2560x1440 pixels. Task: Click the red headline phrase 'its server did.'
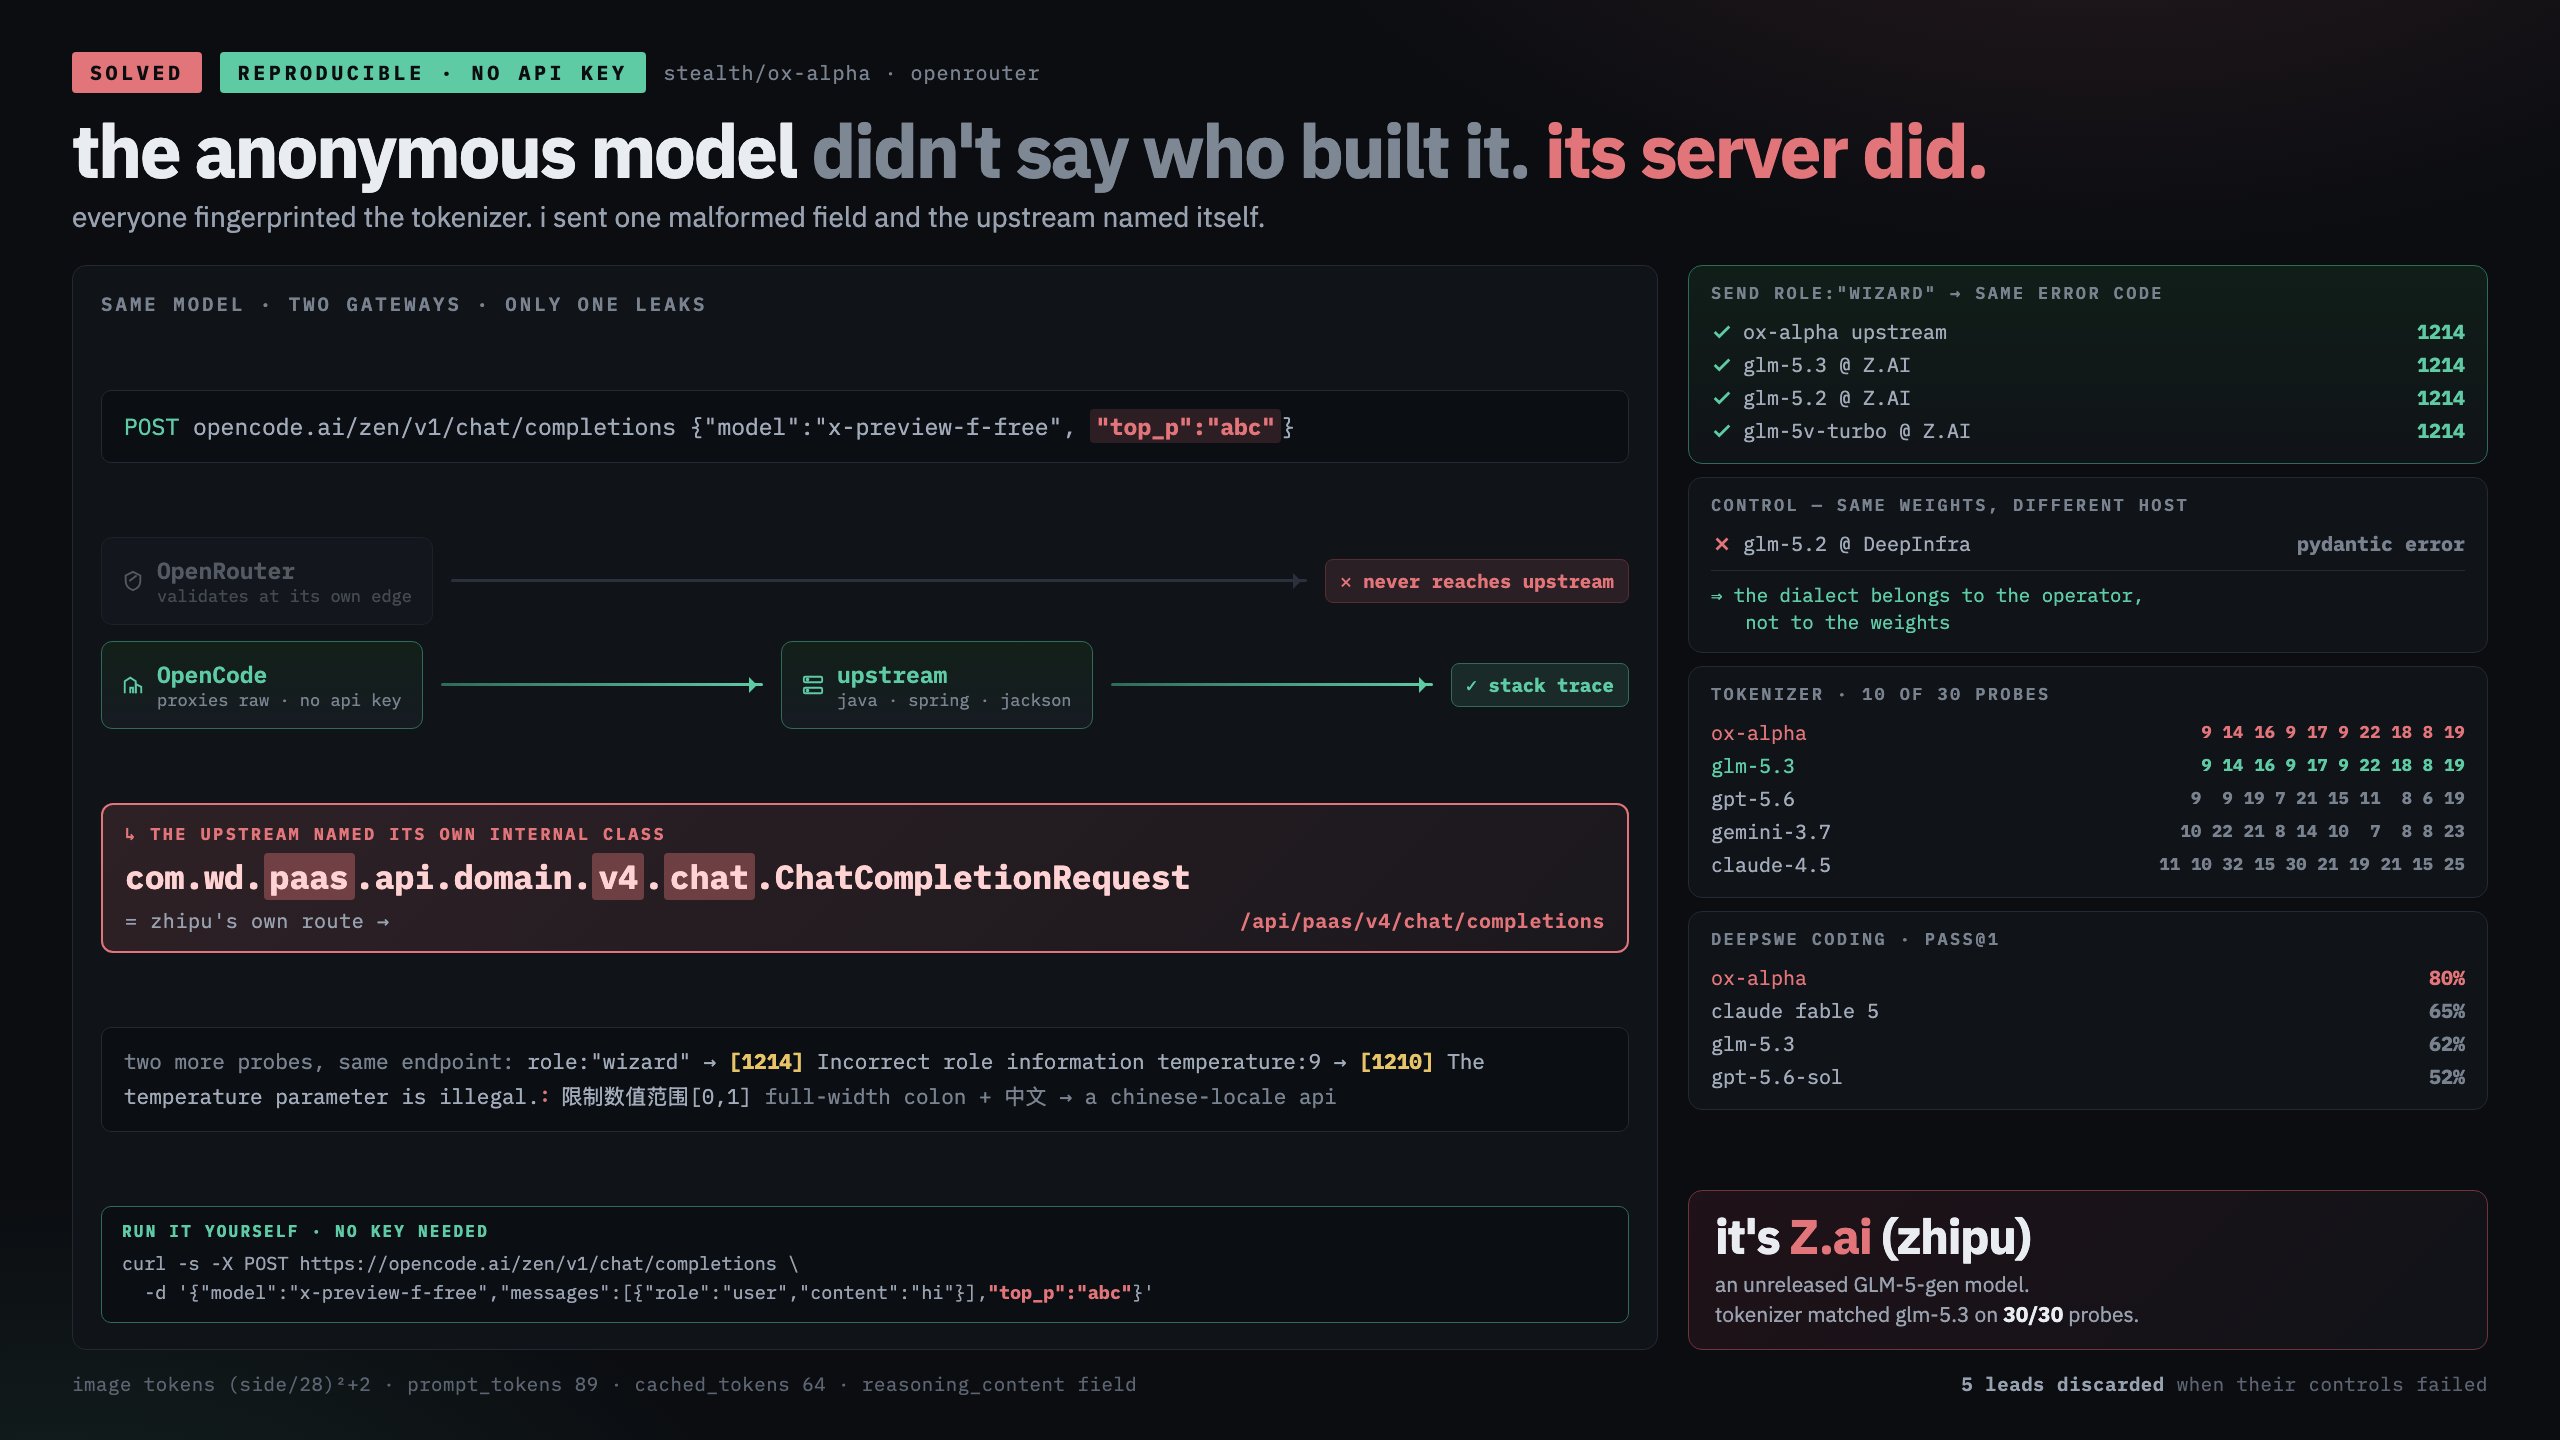(1766, 153)
